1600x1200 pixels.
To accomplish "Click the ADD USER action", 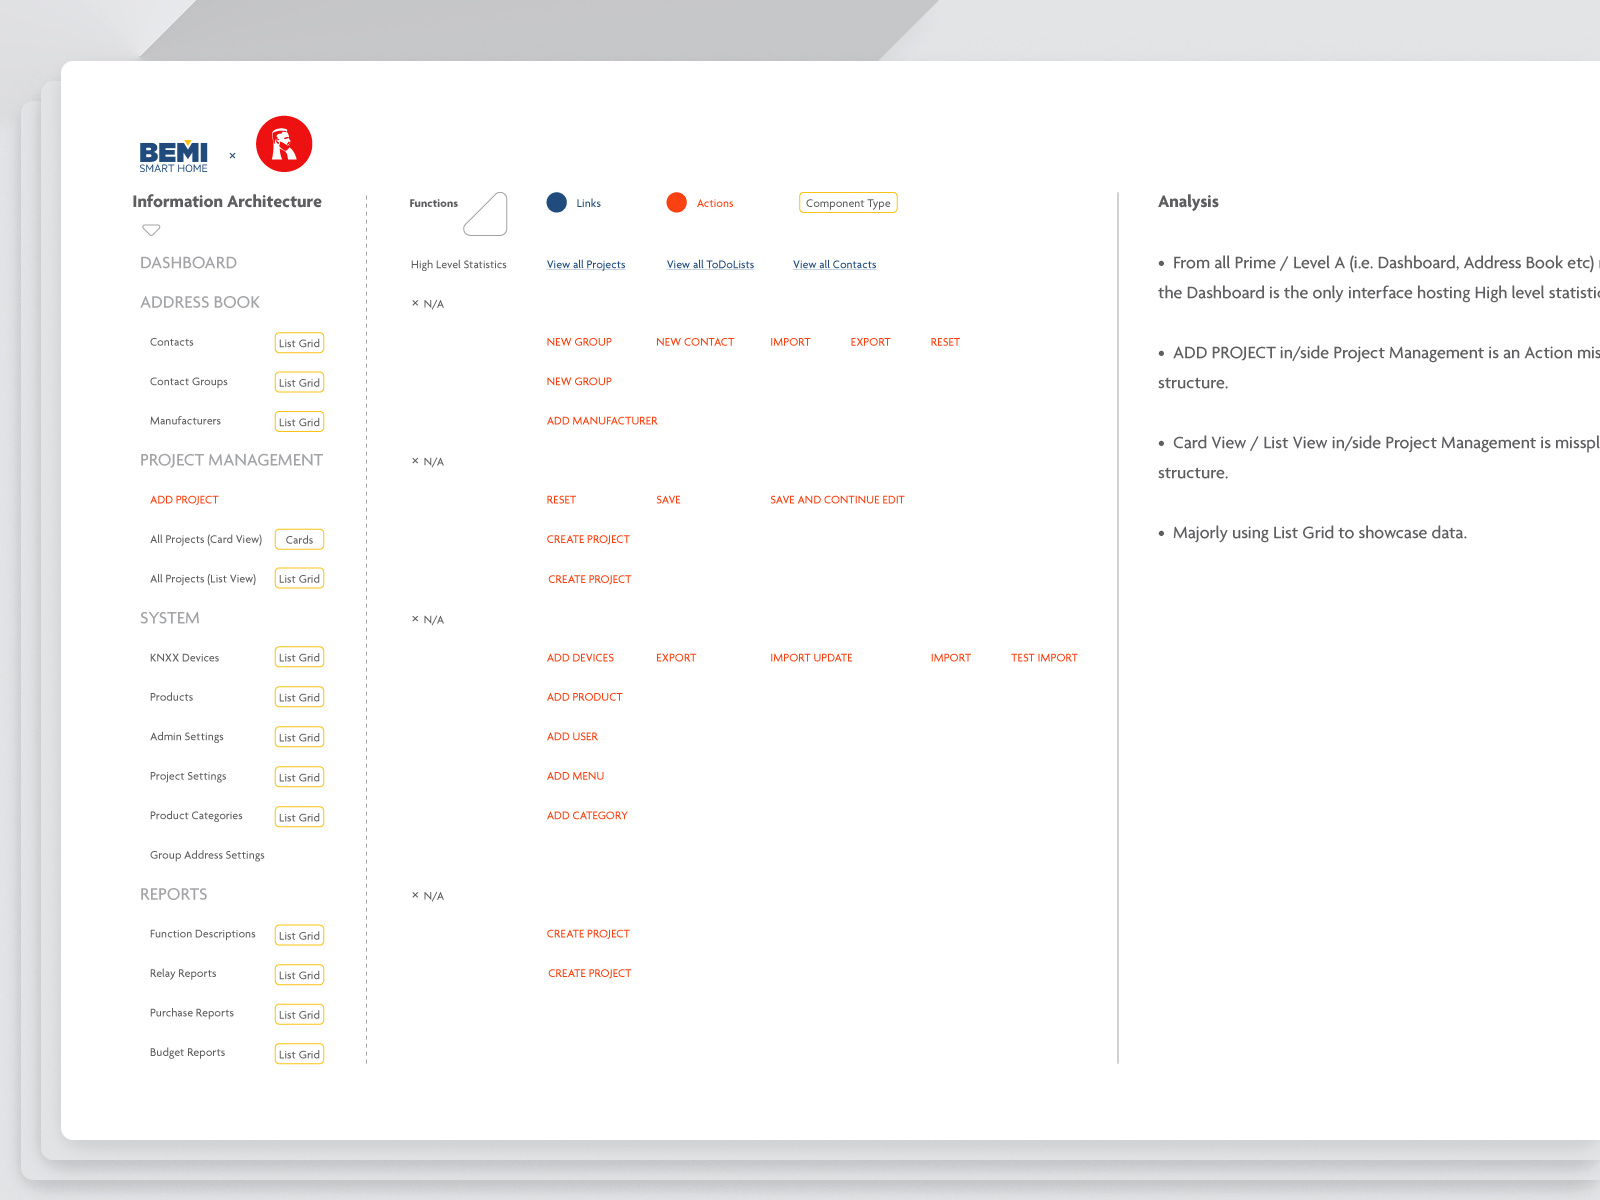I will (x=572, y=737).
